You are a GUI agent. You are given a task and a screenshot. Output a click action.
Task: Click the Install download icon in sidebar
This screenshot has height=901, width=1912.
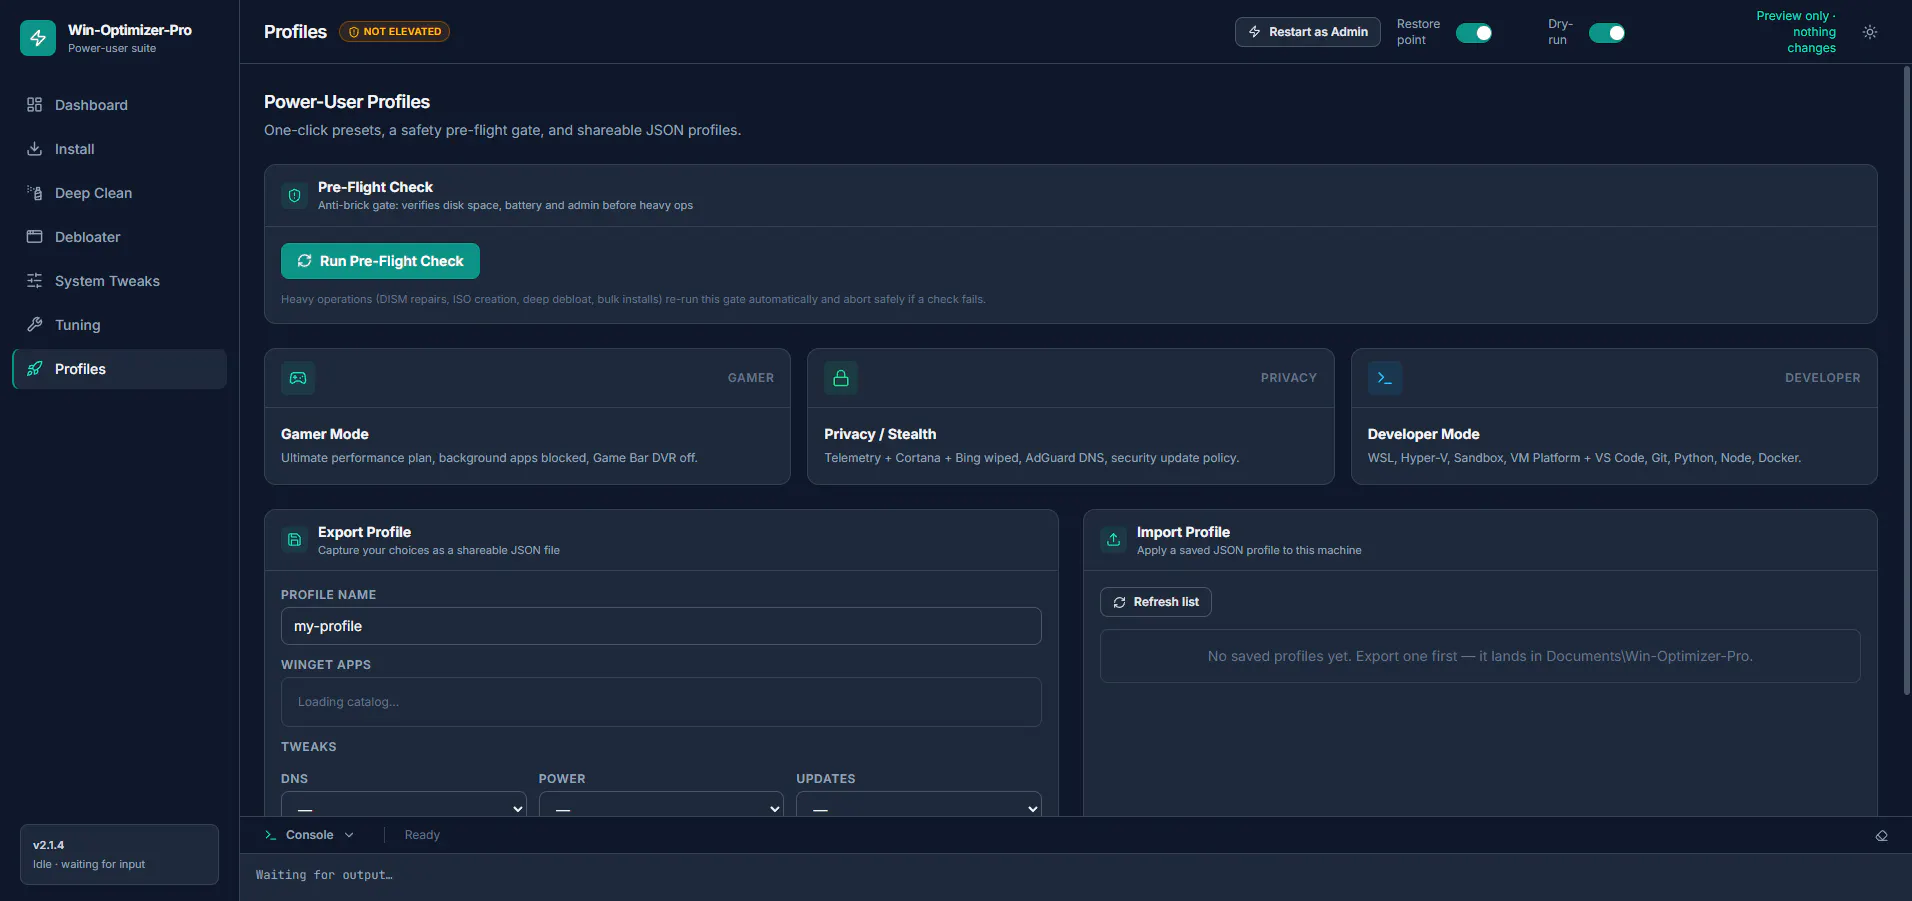click(x=34, y=149)
